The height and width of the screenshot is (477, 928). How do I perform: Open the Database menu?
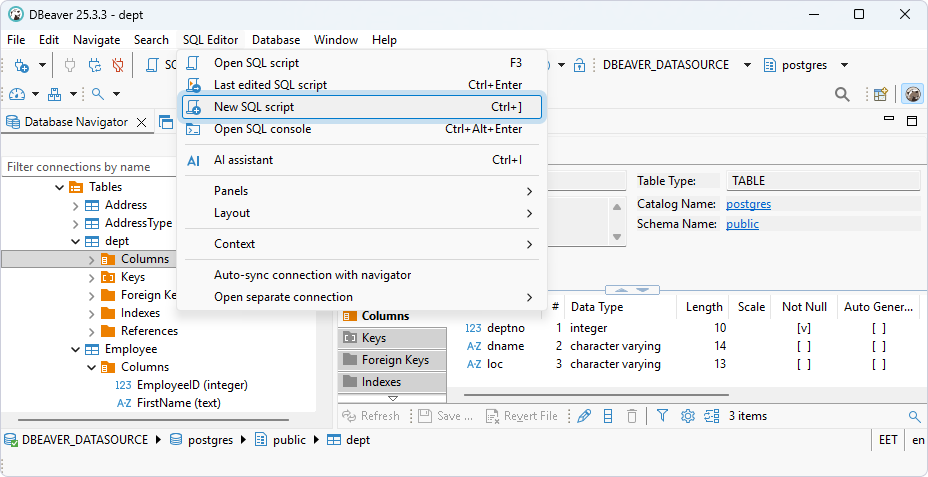[x=276, y=40]
